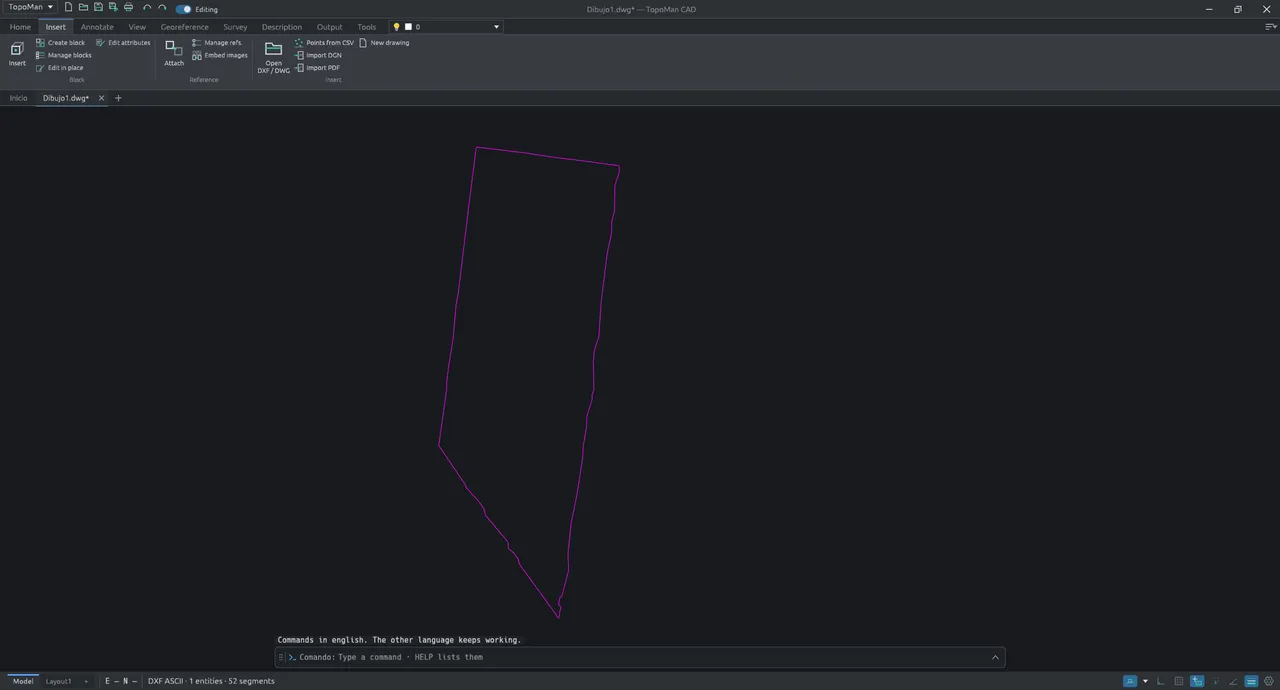Image resolution: width=1280 pixels, height=690 pixels.
Task: Toggle the grid display icon
Action: 1179,681
